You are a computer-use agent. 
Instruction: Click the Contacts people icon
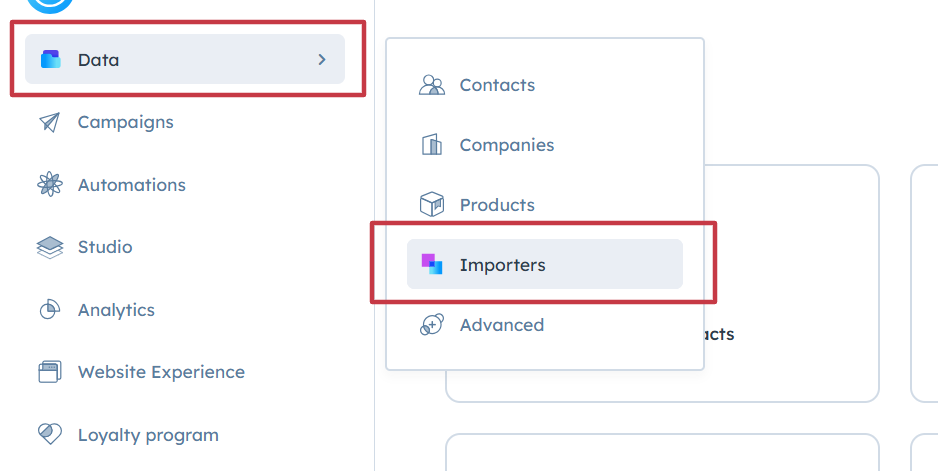click(432, 85)
